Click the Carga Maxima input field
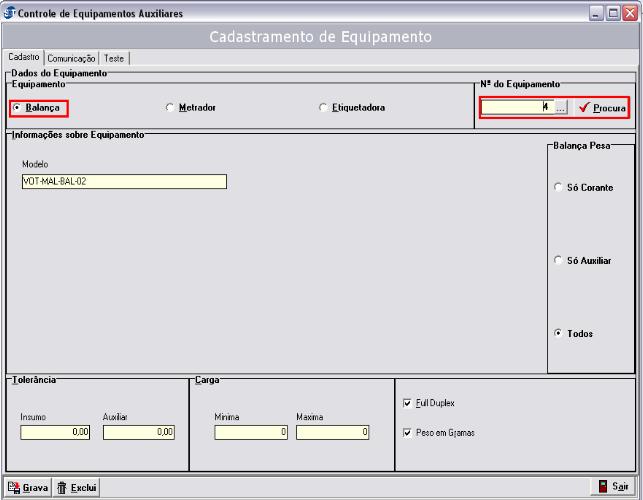Image resolution: width=643 pixels, height=500 pixels. click(x=332, y=432)
